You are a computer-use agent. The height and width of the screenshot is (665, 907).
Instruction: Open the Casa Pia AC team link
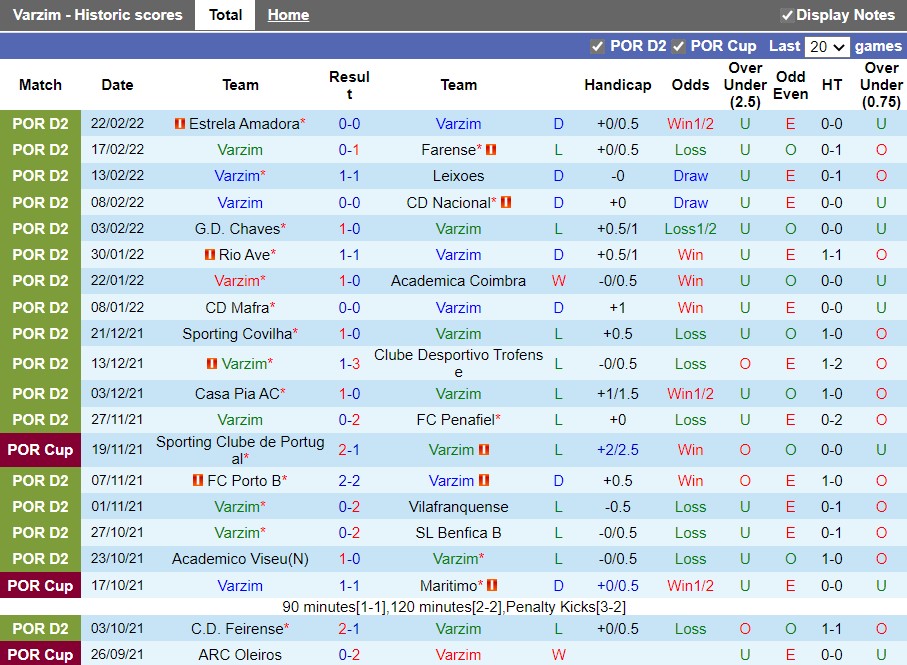point(237,394)
